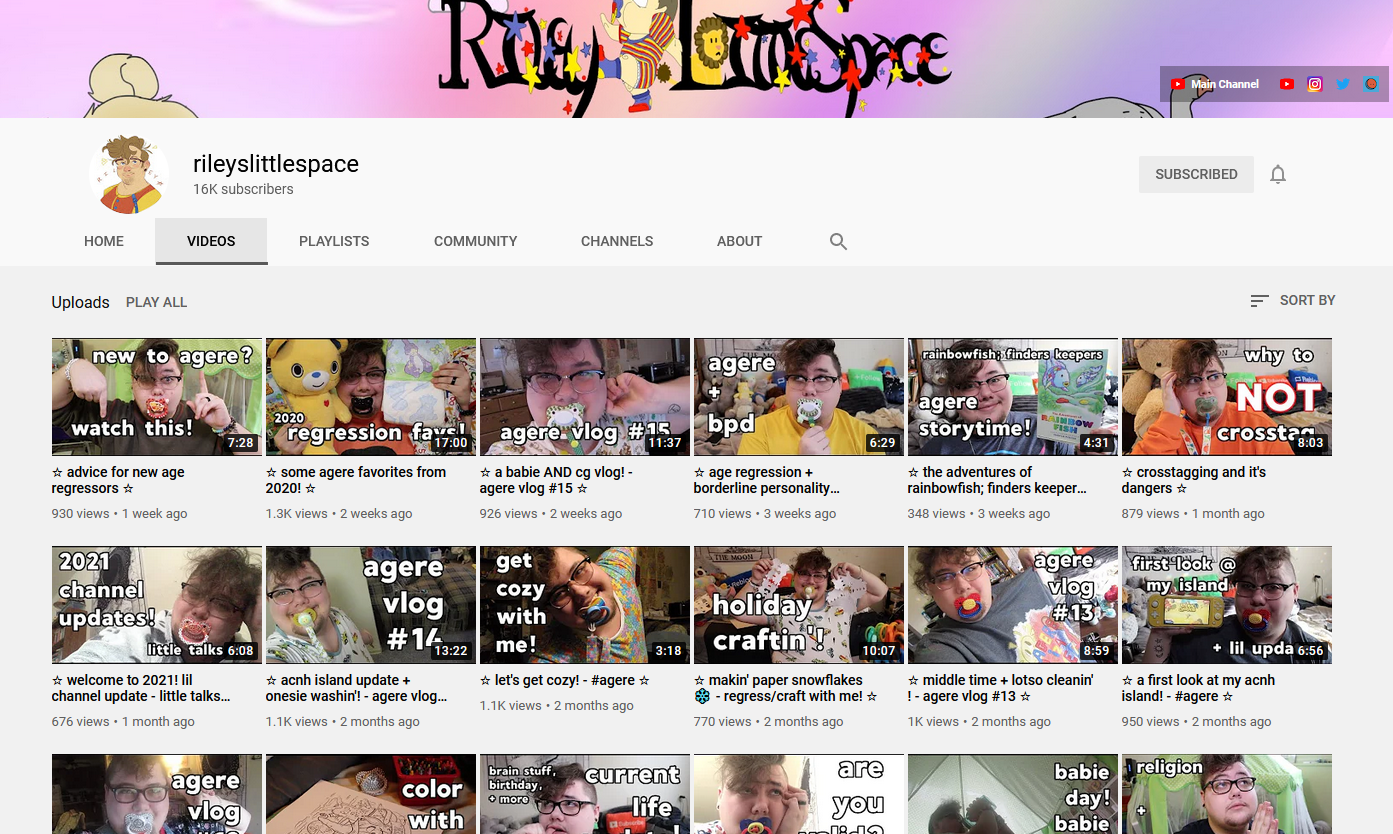1393x834 pixels.
Task: Open the 'are you valid?' thumbnail
Action: pyautogui.click(x=799, y=794)
